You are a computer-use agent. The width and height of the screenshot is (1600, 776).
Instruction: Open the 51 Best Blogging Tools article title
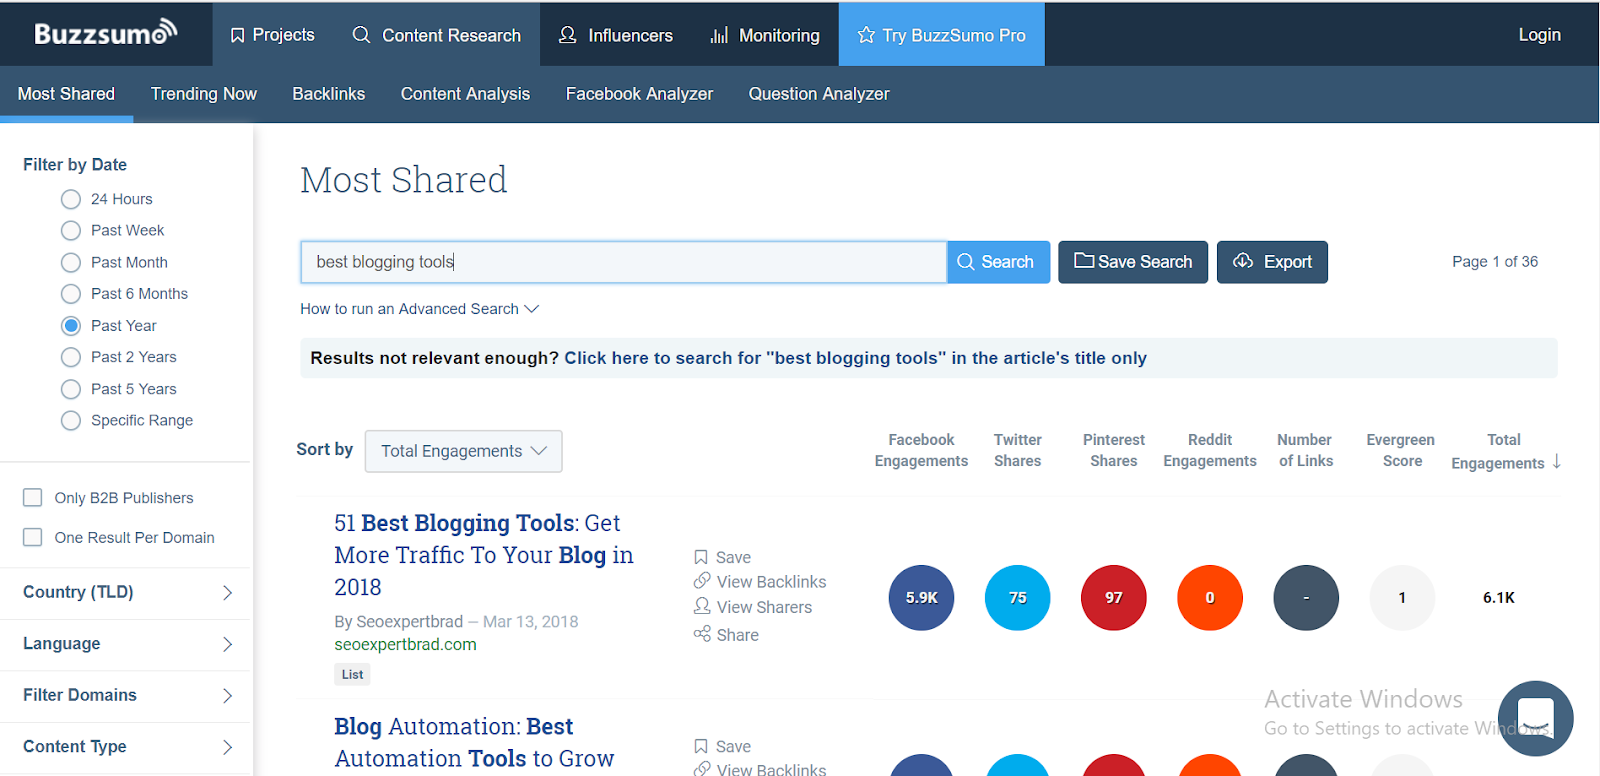(484, 555)
